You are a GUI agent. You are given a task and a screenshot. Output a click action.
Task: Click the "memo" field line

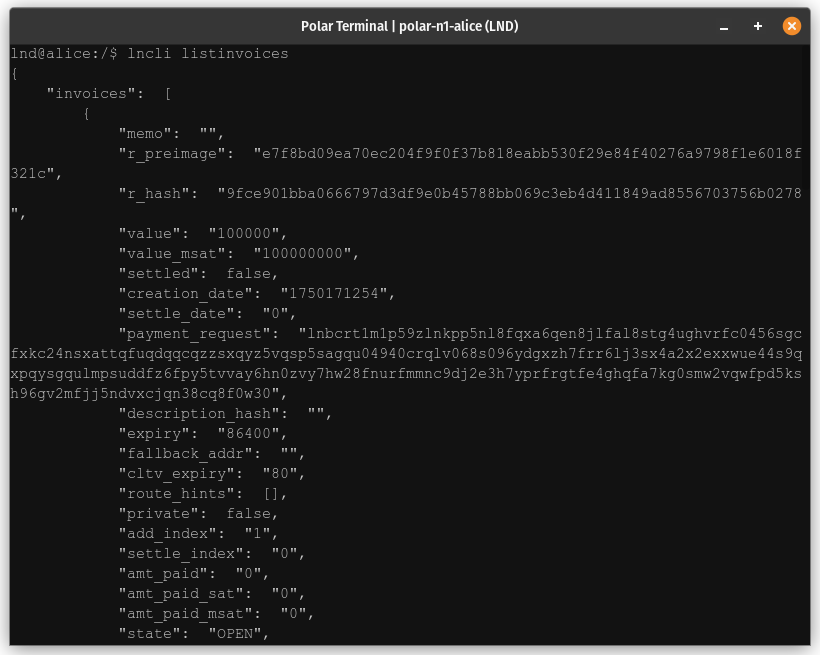[x=172, y=133]
